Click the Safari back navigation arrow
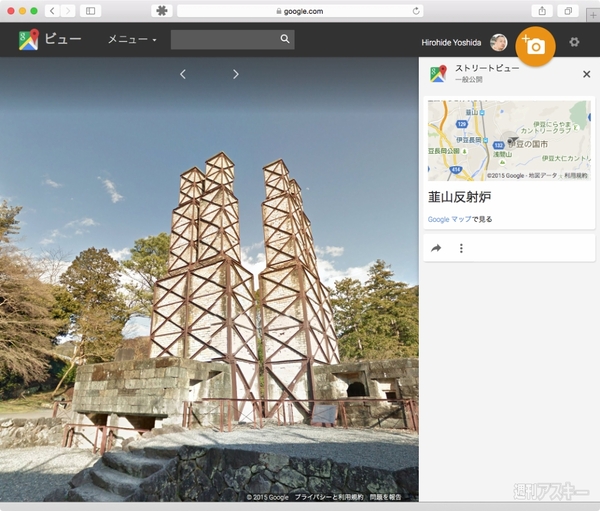This screenshot has height=511, width=600. pos(52,11)
